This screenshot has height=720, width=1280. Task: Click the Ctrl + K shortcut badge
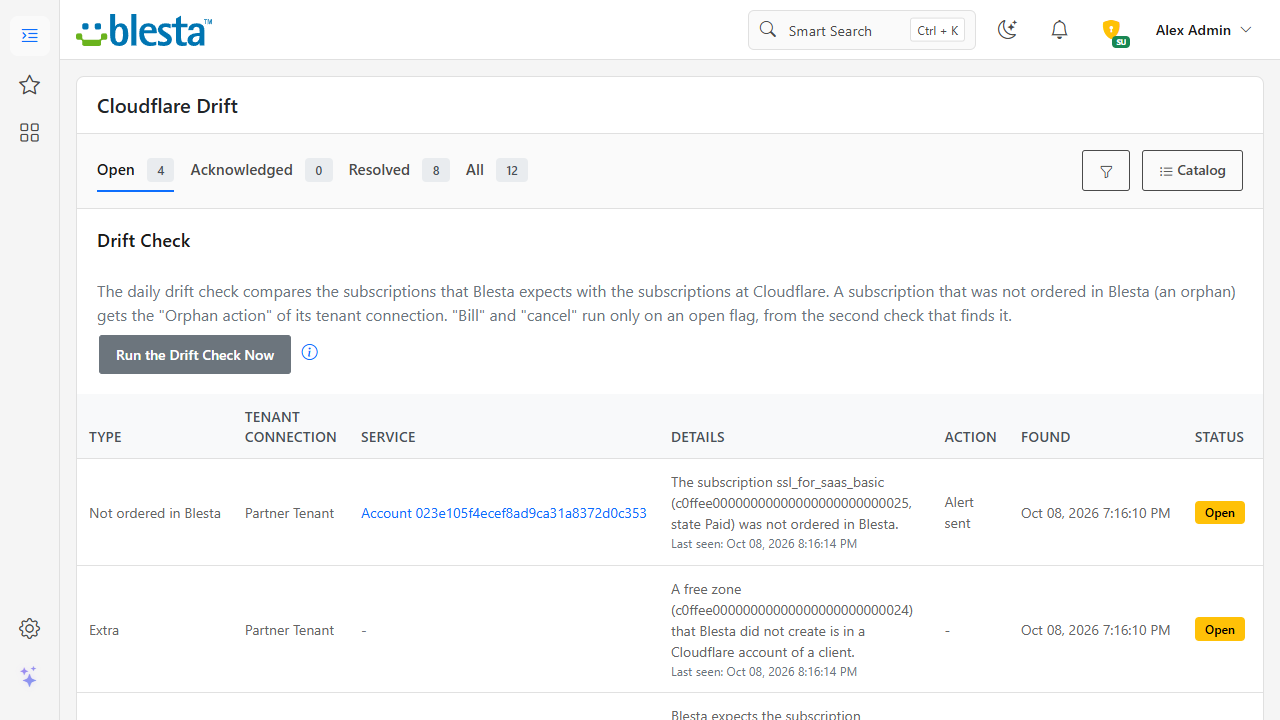[937, 30]
